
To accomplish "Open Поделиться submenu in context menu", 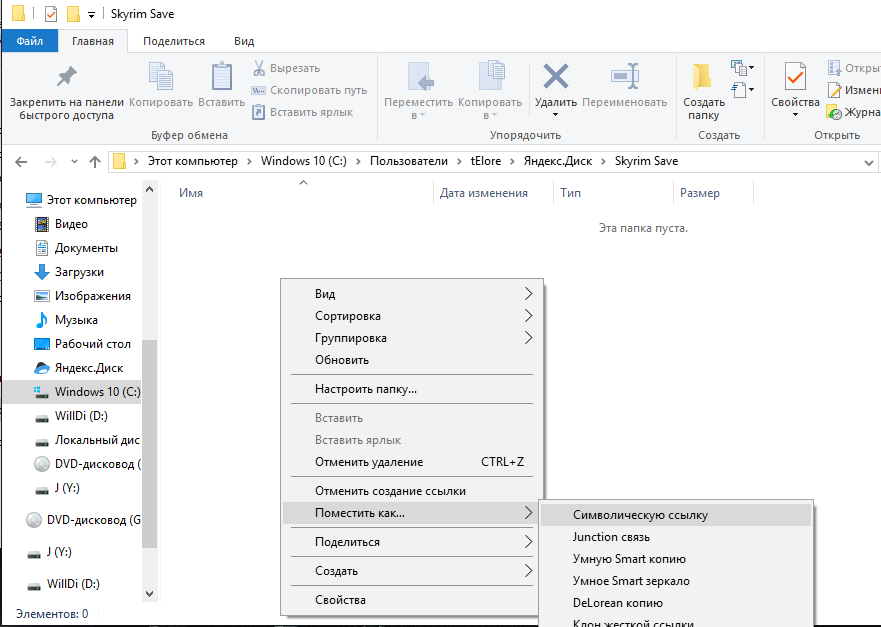I will pyautogui.click(x=412, y=542).
